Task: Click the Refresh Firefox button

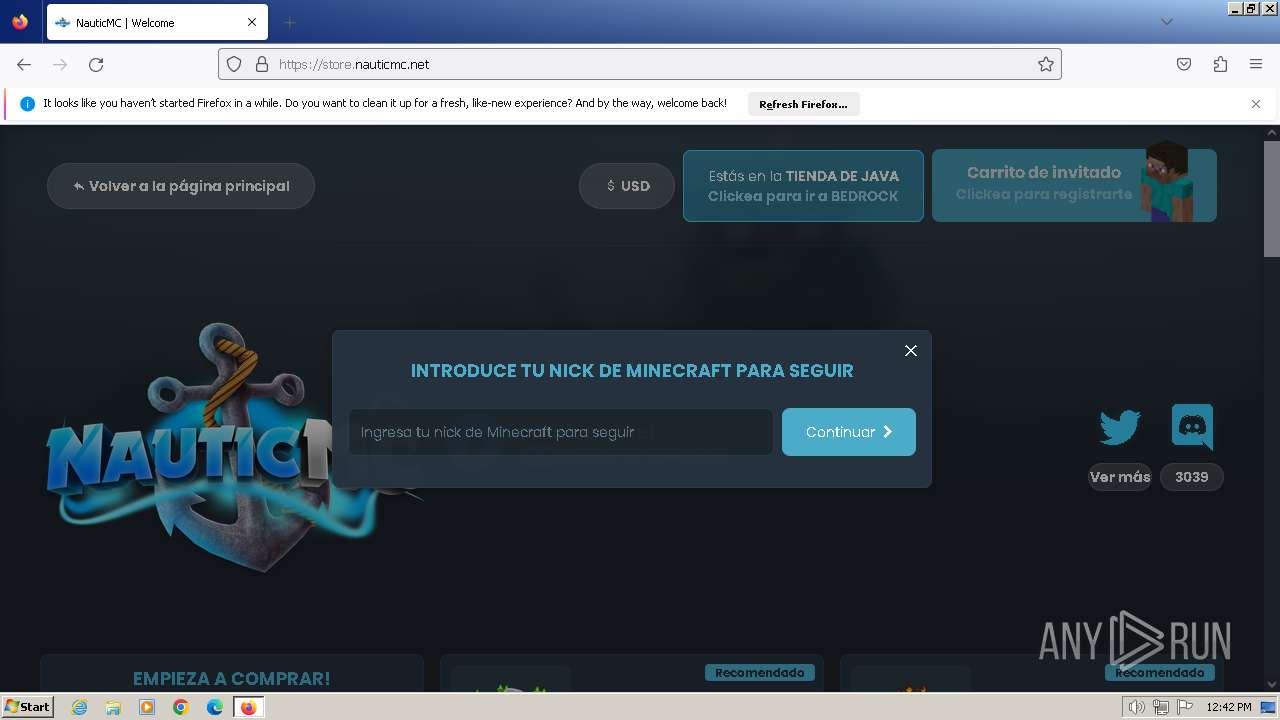Action: coord(803,104)
